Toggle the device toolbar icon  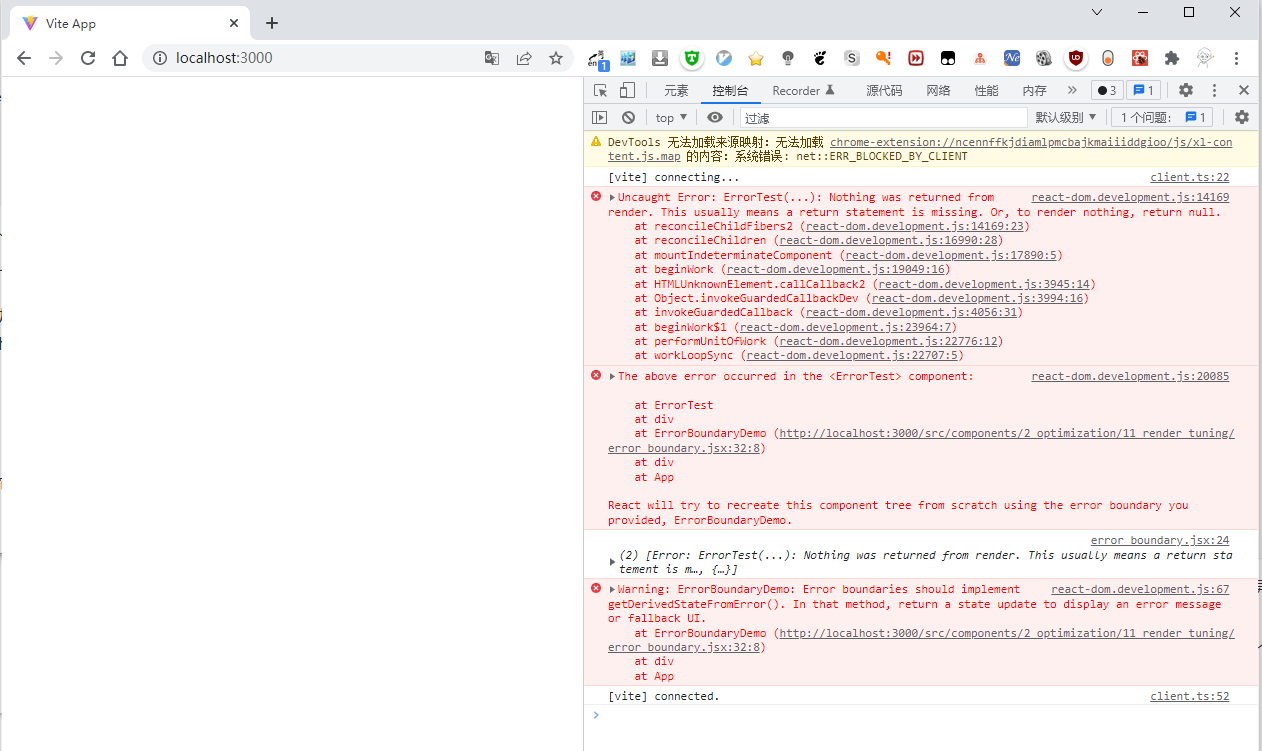coord(626,90)
